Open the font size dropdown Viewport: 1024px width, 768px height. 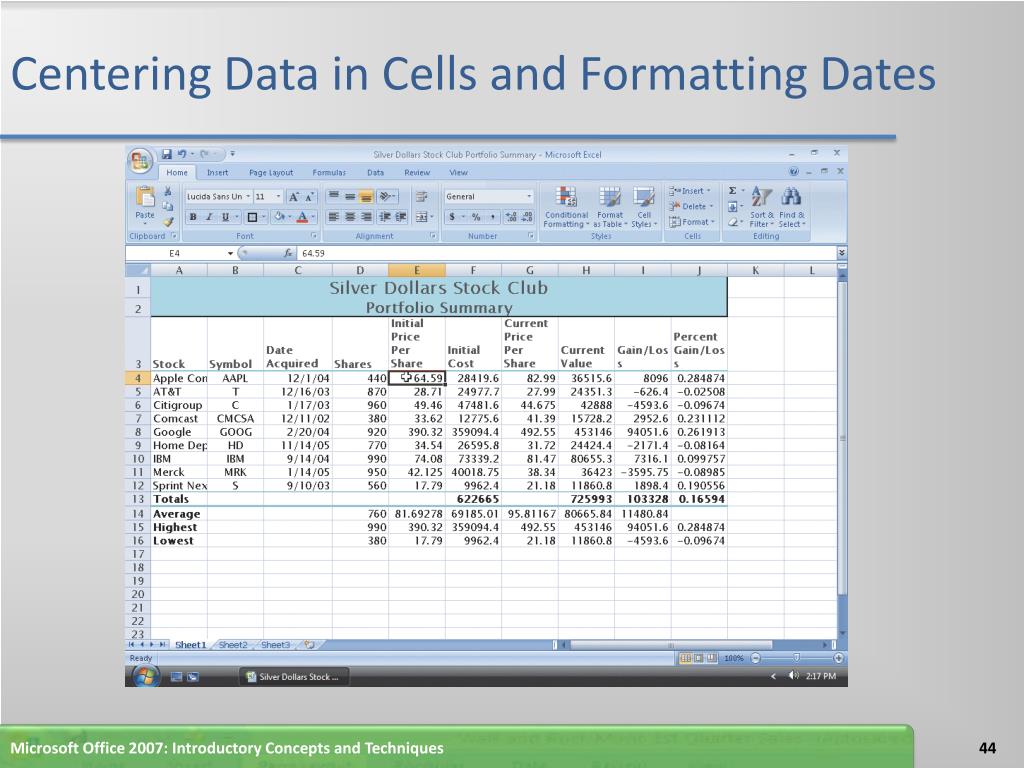[x=278, y=197]
